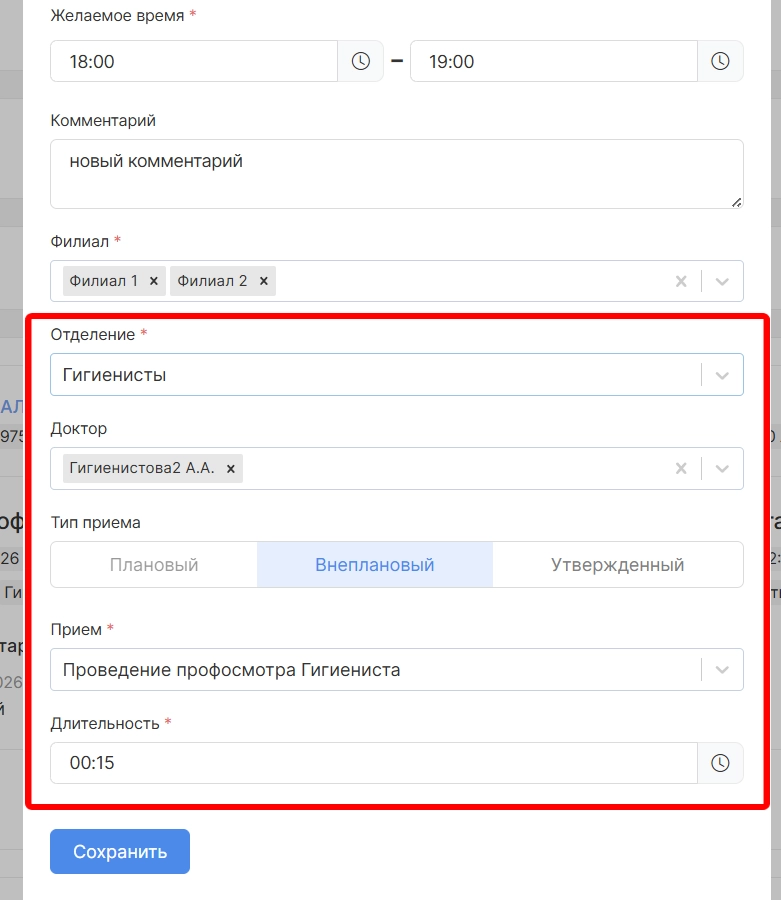Click clock icon beside 19:00 end time
781x900 pixels.
click(720, 61)
